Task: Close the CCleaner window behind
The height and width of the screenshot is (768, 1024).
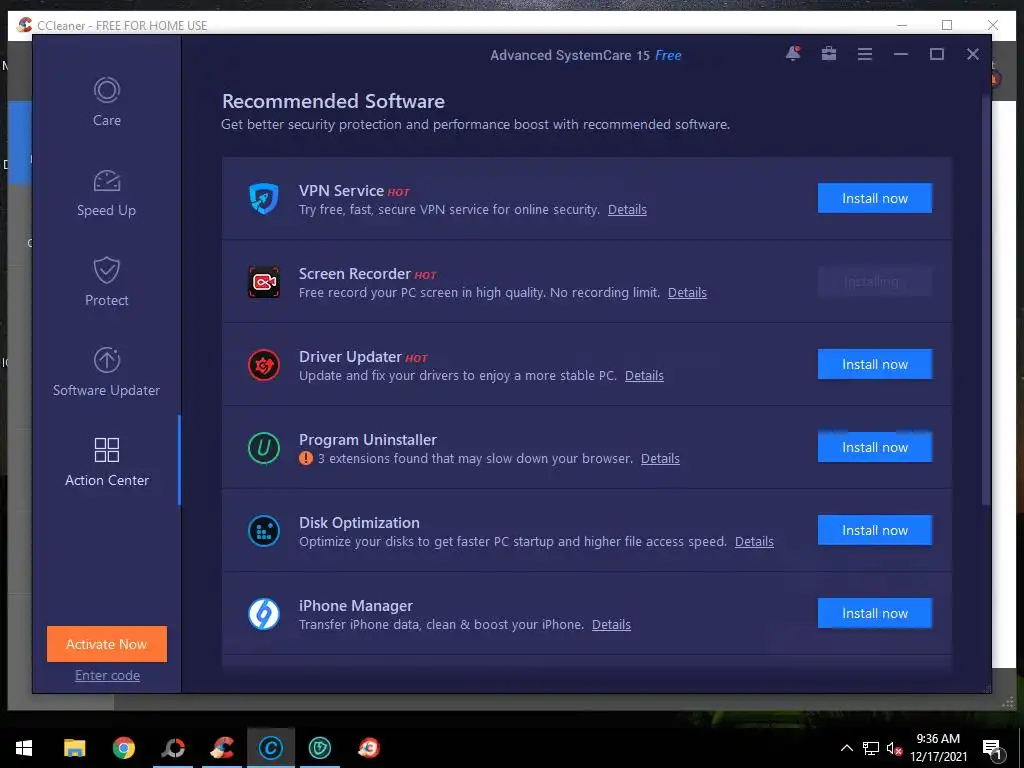Action: point(993,25)
